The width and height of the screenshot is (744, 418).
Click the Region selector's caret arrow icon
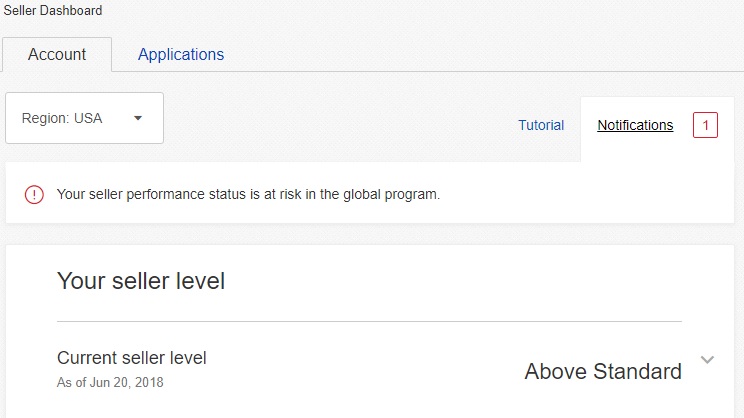click(138, 118)
